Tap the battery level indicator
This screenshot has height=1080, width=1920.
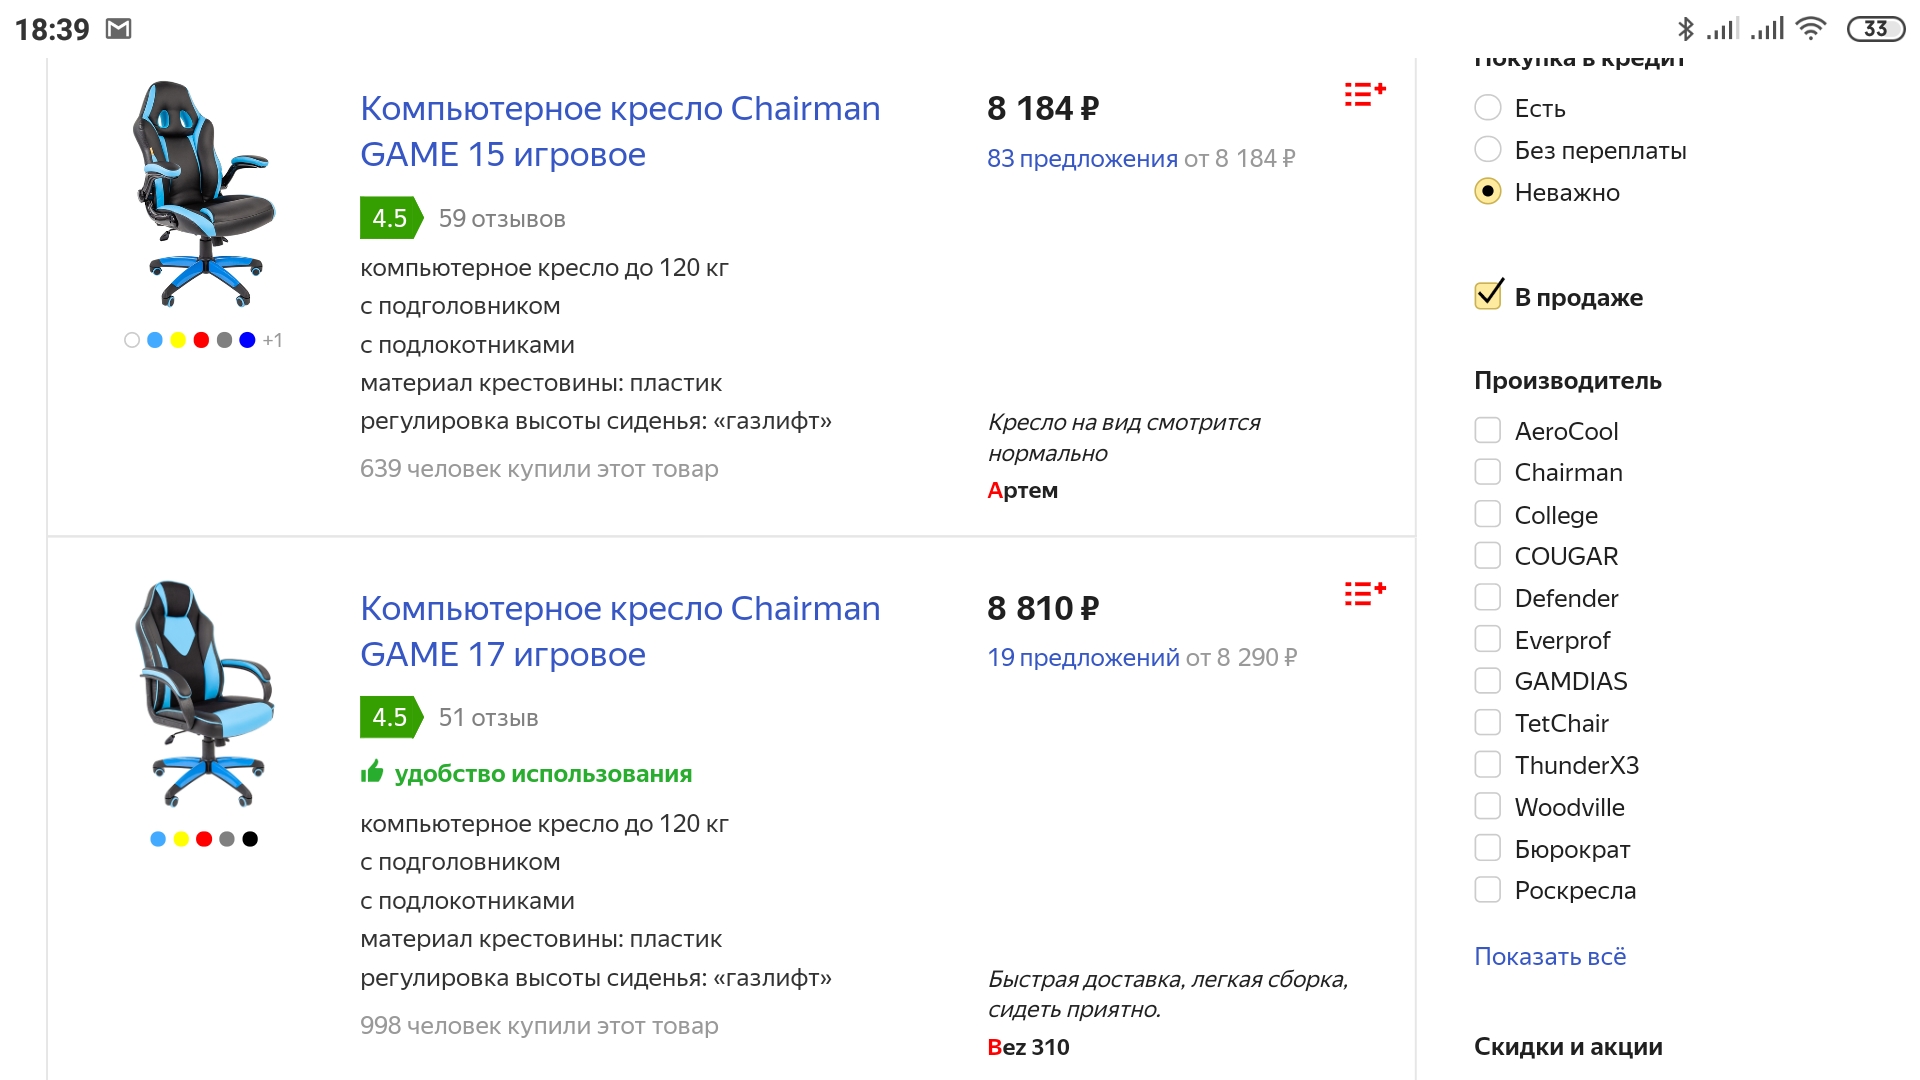[x=1875, y=29]
